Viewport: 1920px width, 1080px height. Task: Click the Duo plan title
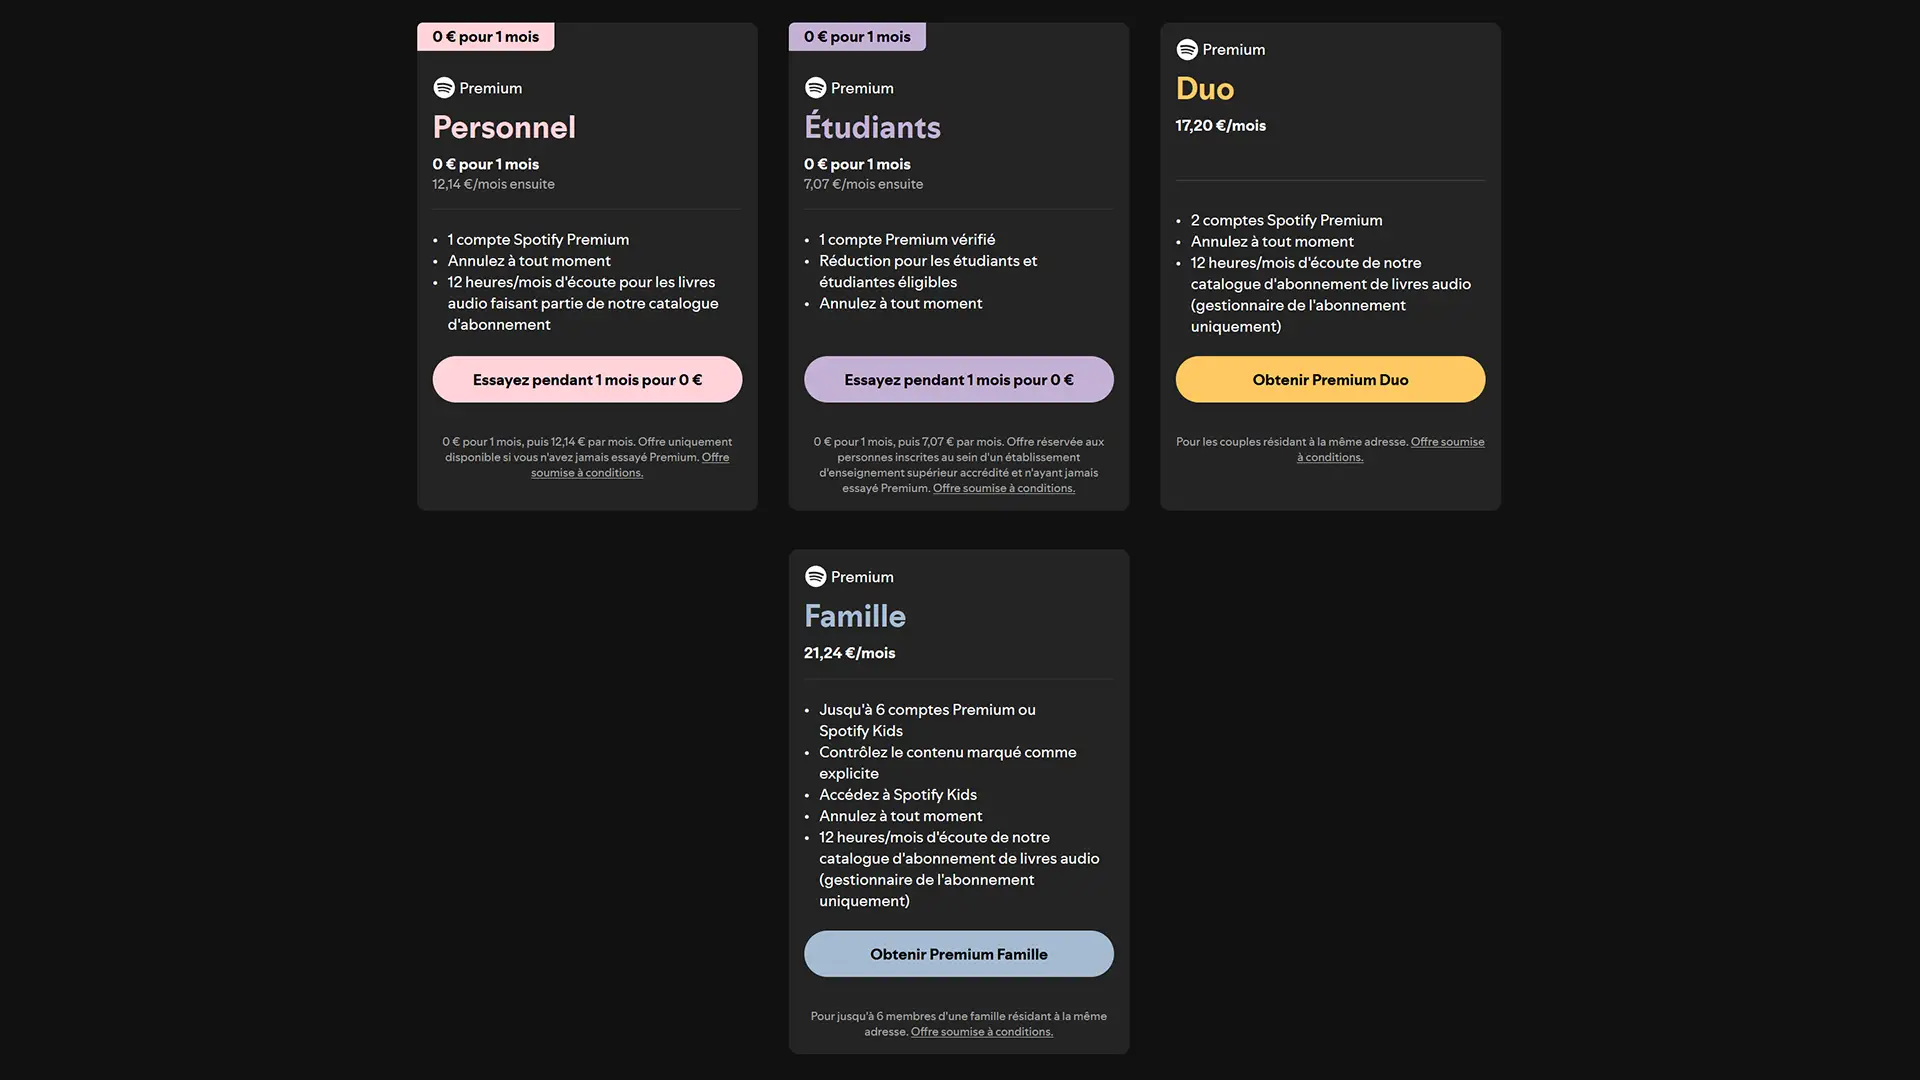click(x=1205, y=88)
